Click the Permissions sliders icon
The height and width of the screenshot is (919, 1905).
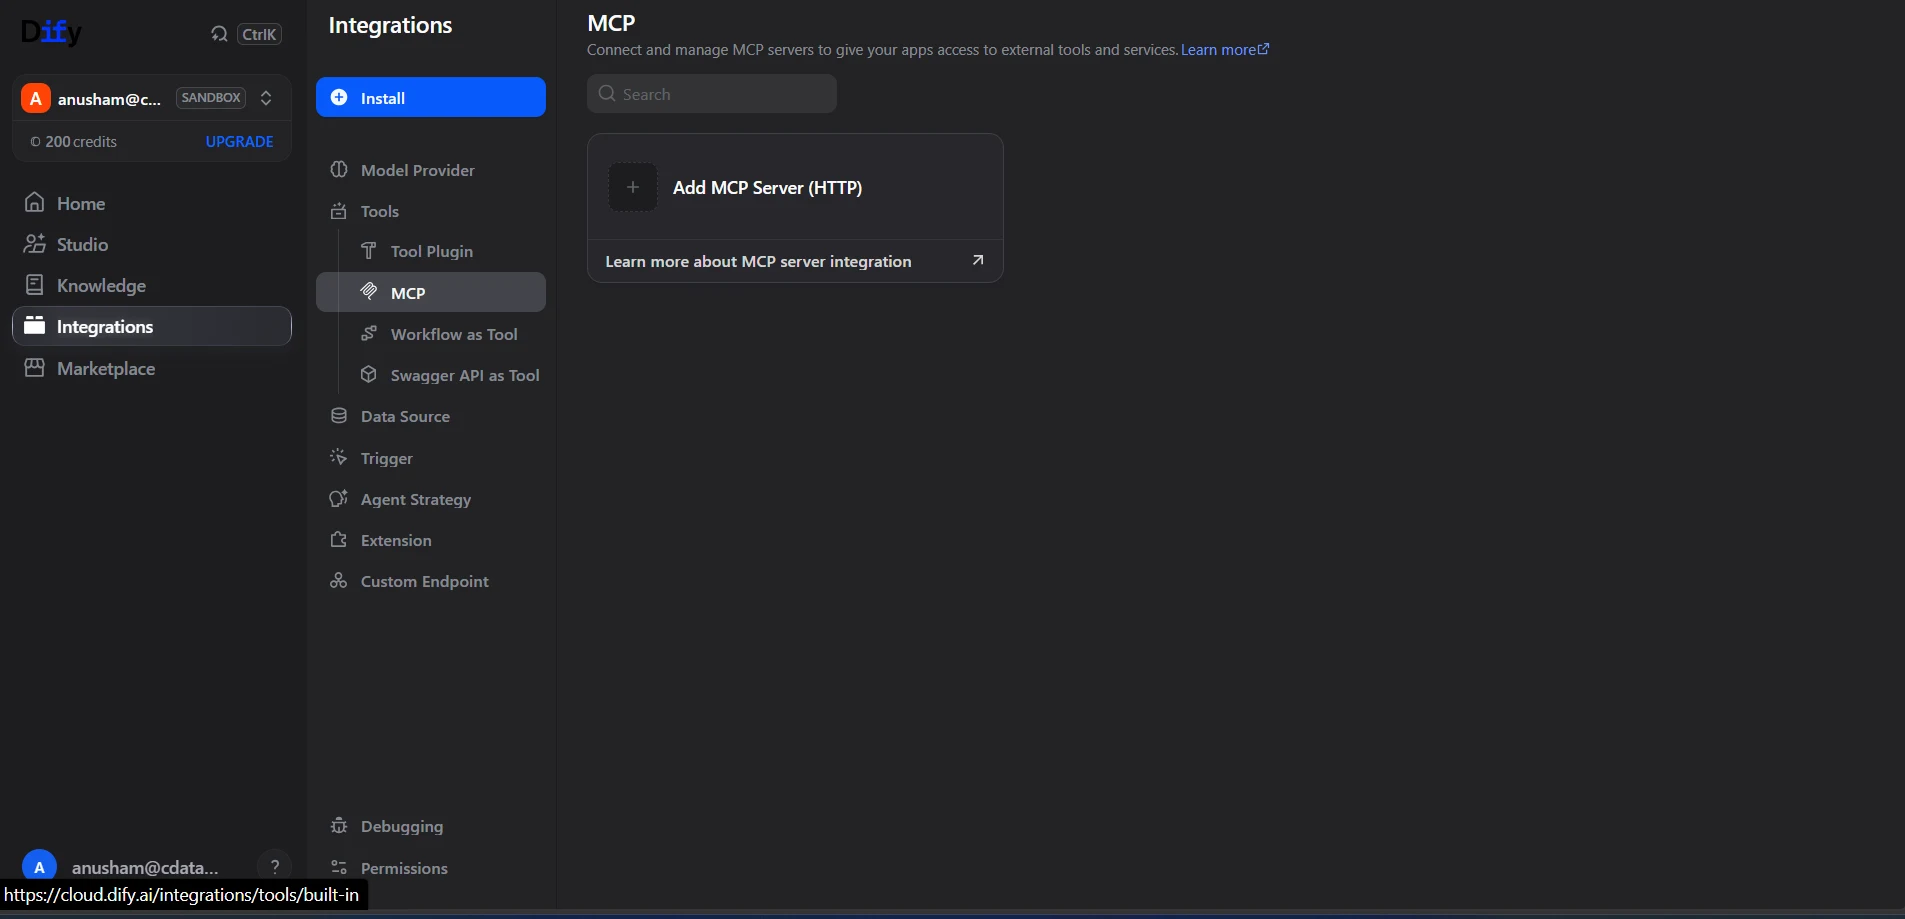coord(339,867)
